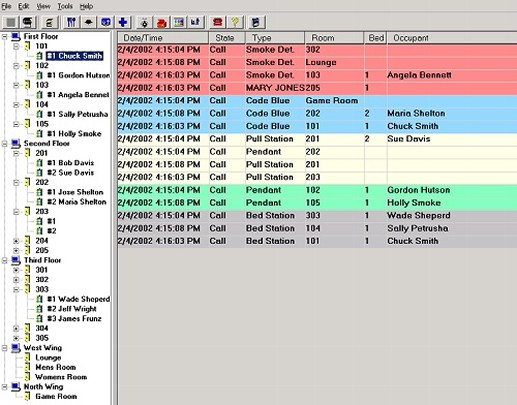The width and height of the screenshot is (517, 405).
Task: Sort by the Occupant column header
Action: pos(452,38)
